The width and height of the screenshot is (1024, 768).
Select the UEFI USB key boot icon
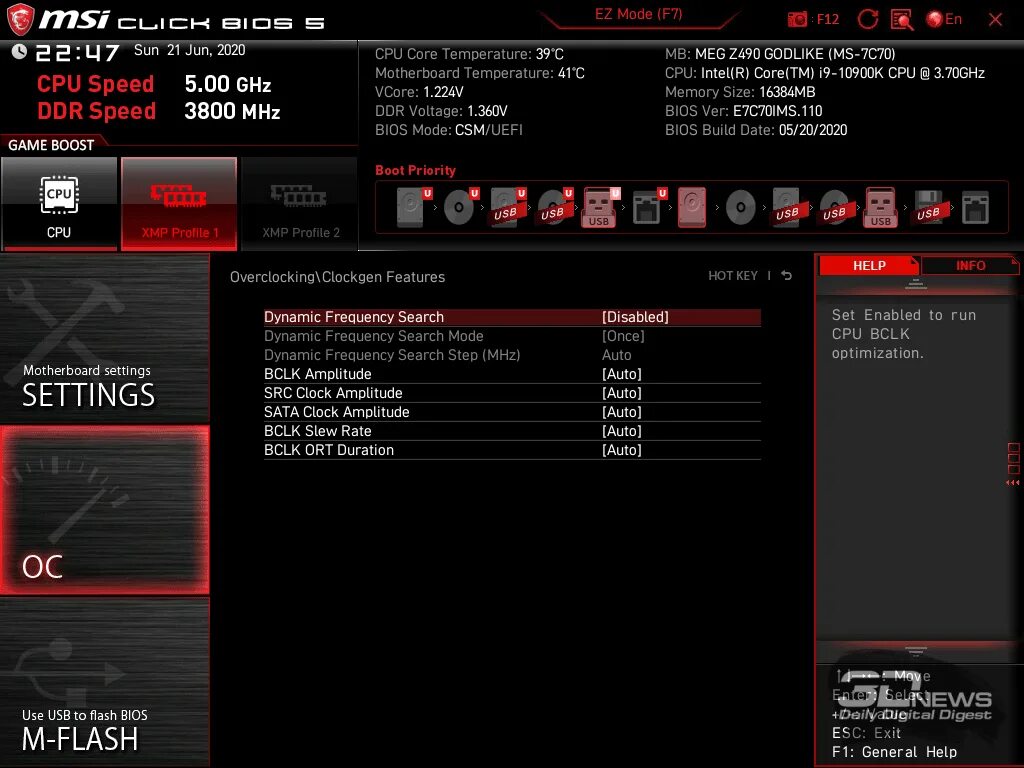click(601, 207)
